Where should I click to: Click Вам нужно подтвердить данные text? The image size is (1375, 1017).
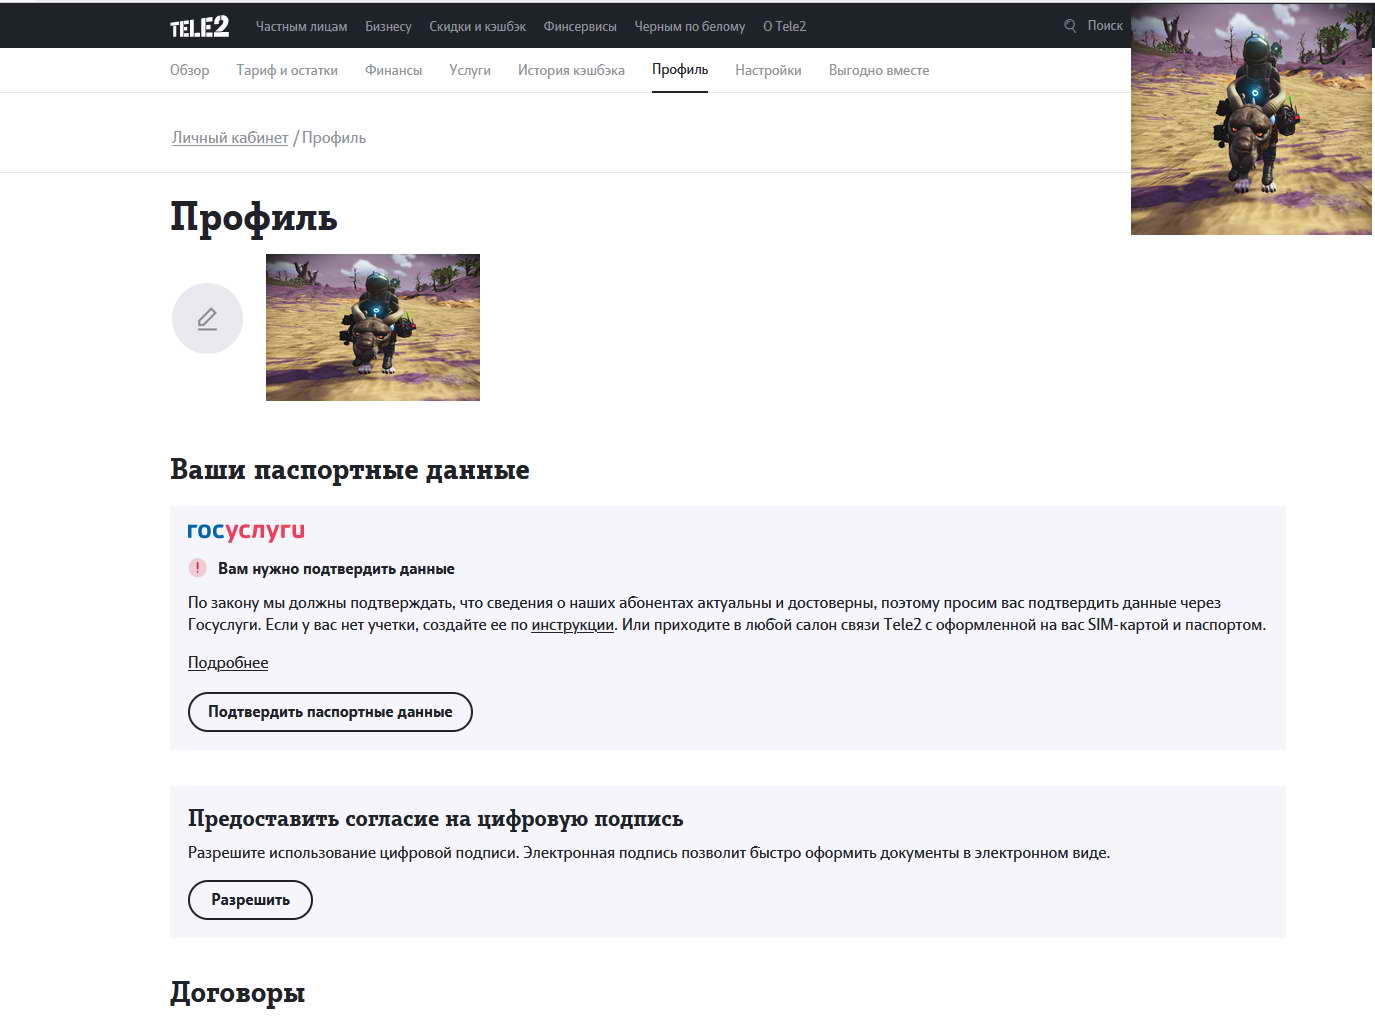pos(336,569)
